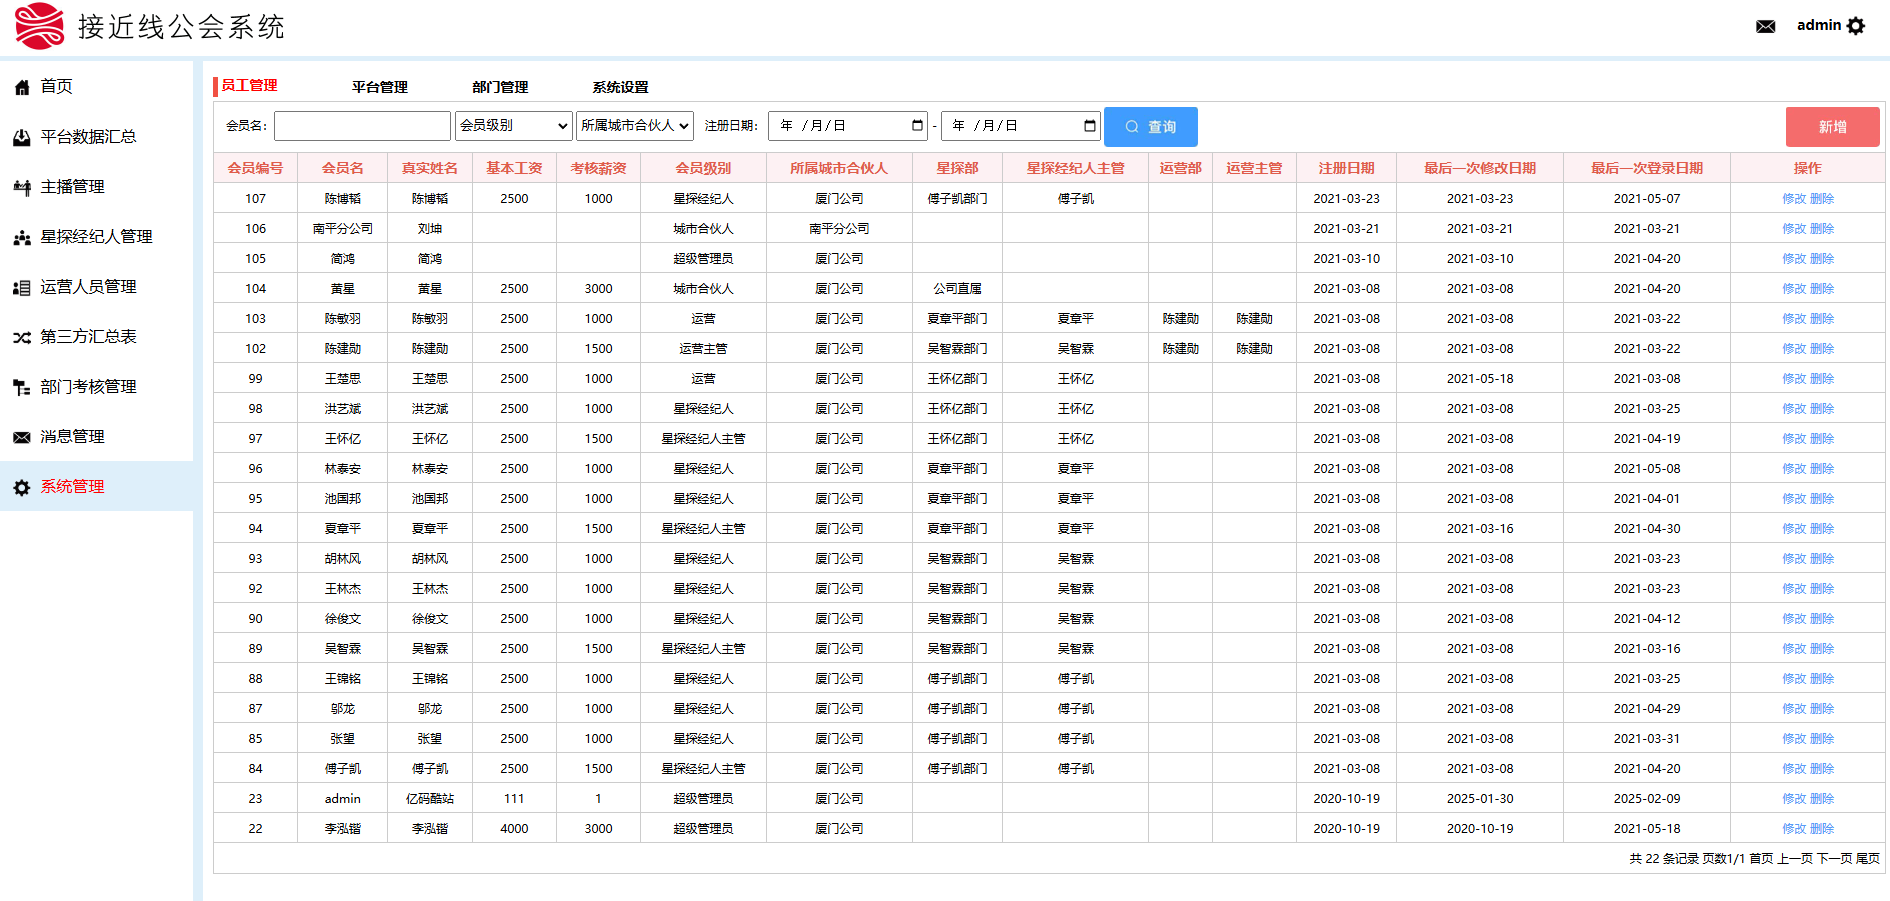Open calendar picker of start date field

(x=917, y=125)
